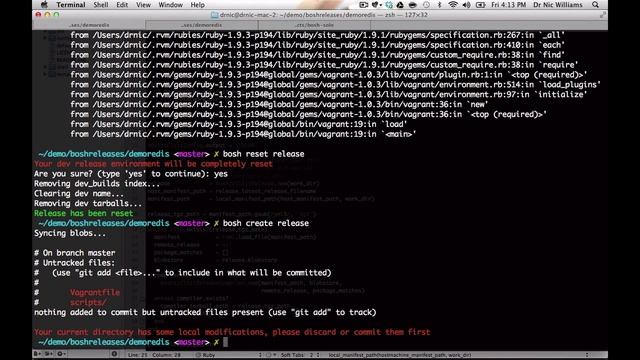Image resolution: width=640 pixels, height=360 pixels.
Task: Click the 'Line: 25 Column: 28' status text
Action: click(154, 355)
